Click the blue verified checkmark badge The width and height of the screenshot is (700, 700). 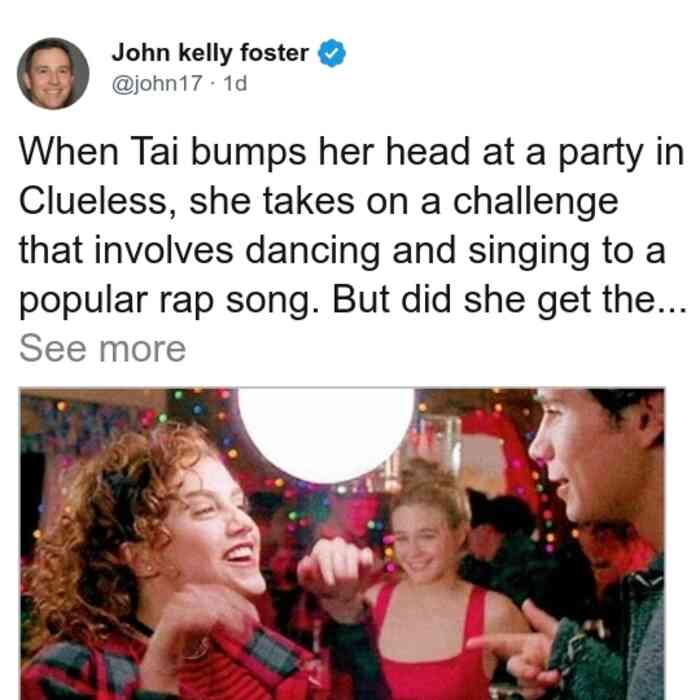click(x=332, y=53)
